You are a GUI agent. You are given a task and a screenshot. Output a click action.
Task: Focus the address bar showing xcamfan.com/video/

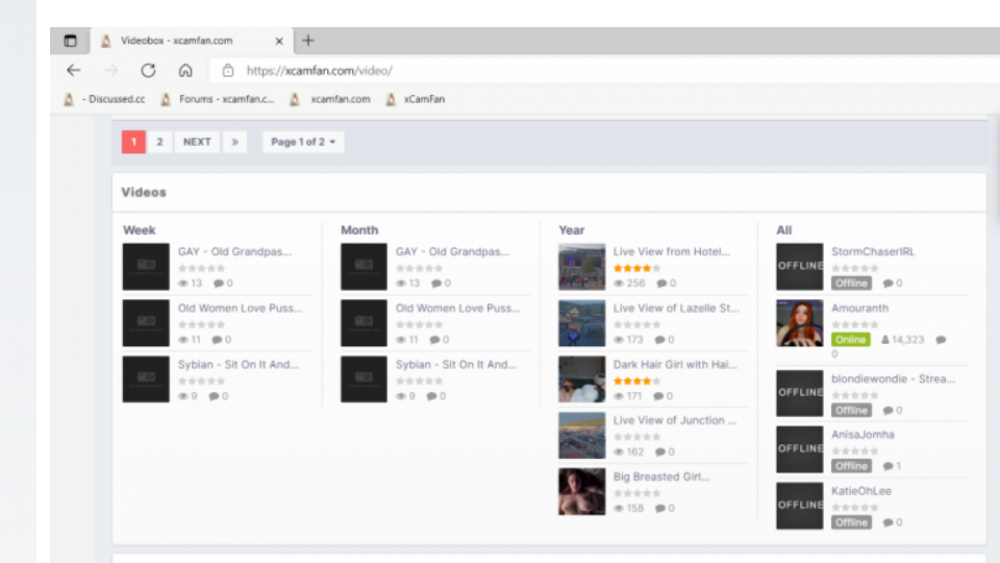(x=606, y=71)
